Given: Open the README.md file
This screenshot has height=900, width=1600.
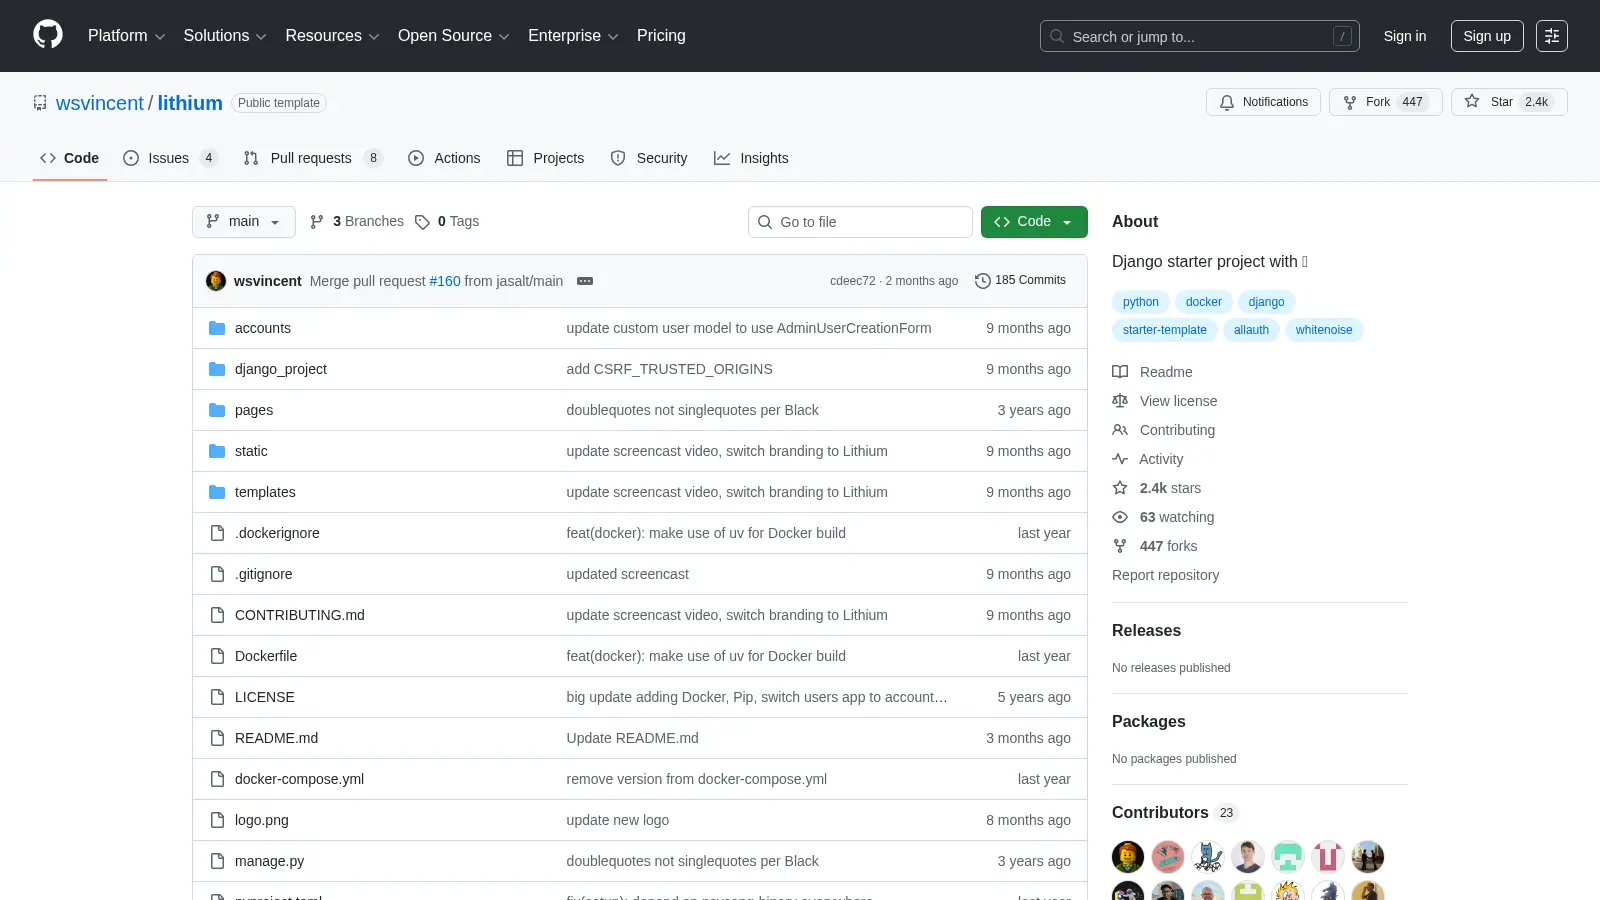Looking at the screenshot, I should [276, 738].
